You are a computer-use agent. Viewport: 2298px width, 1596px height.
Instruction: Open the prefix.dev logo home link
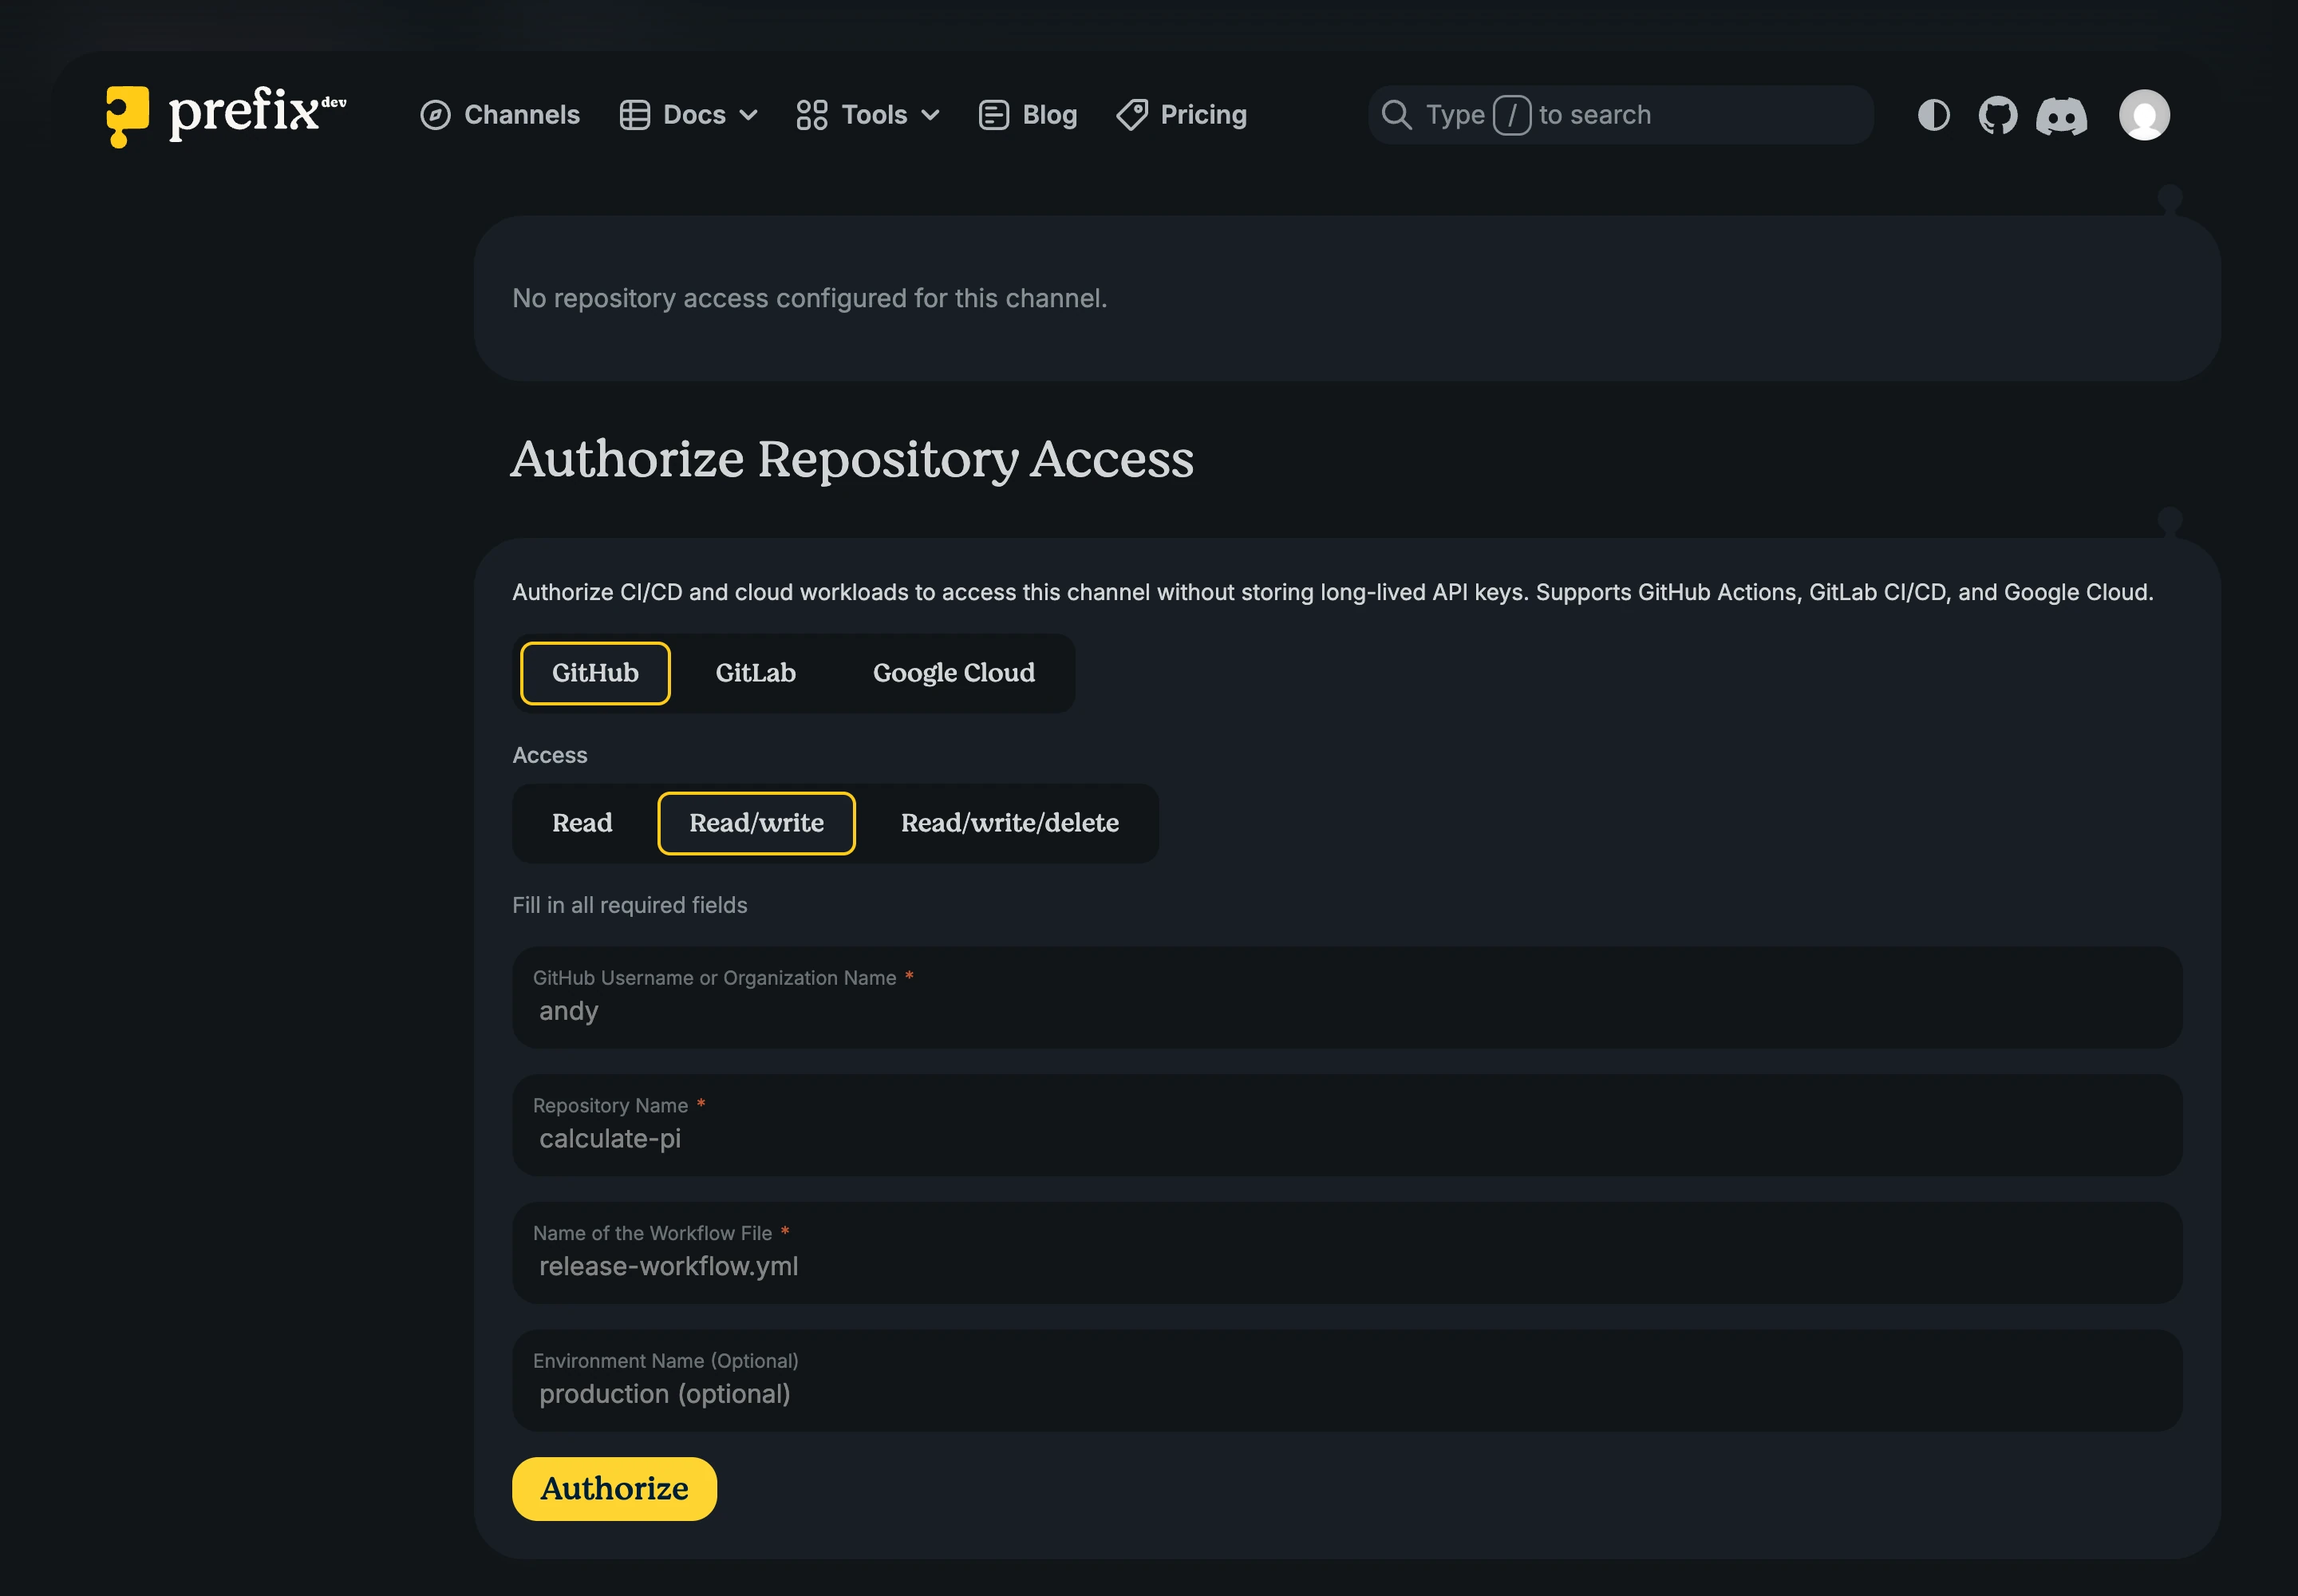click(226, 115)
